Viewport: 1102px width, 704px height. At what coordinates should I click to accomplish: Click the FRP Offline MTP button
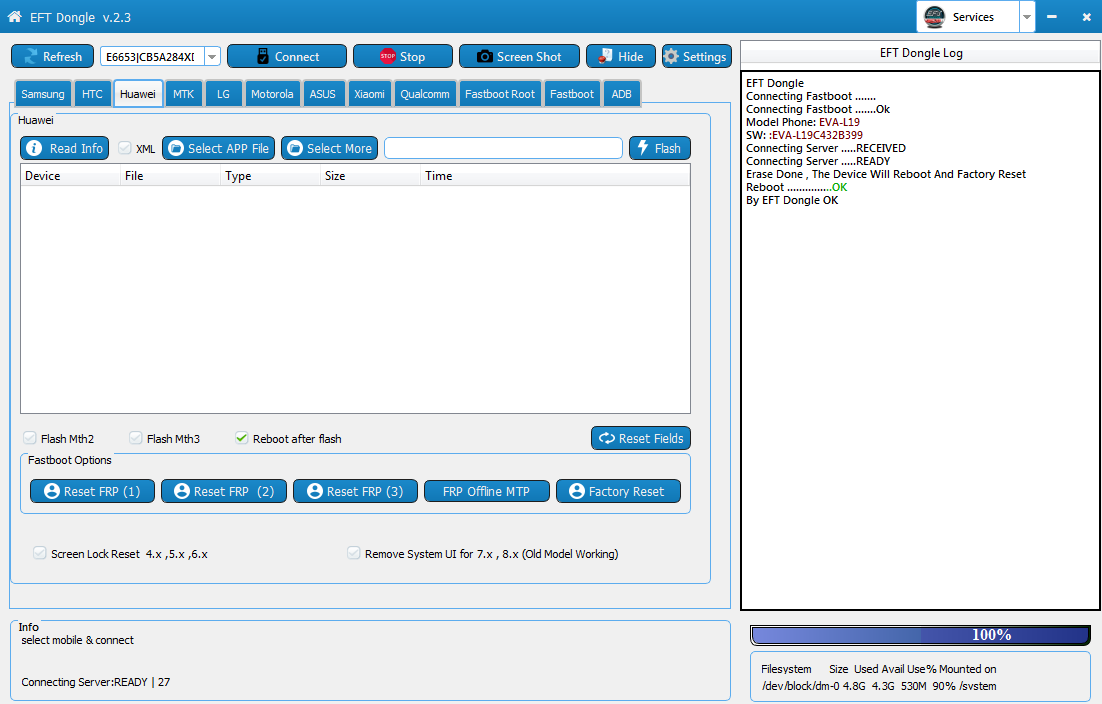click(486, 491)
